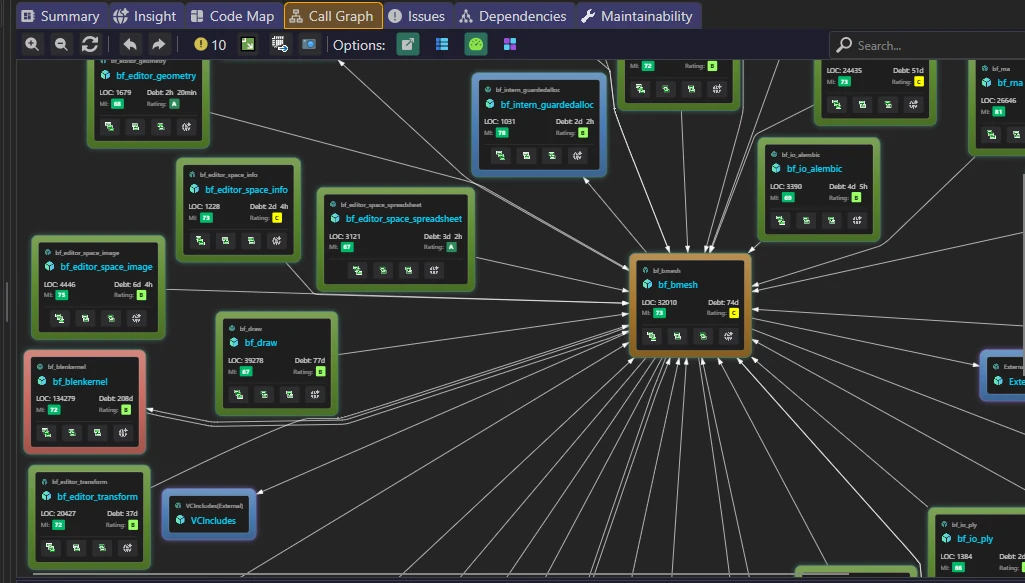The height and width of the screenshot is (583, 1025).
Task: Click leftmost action icon on bf_blenkernel node
Action: point(46,433)
